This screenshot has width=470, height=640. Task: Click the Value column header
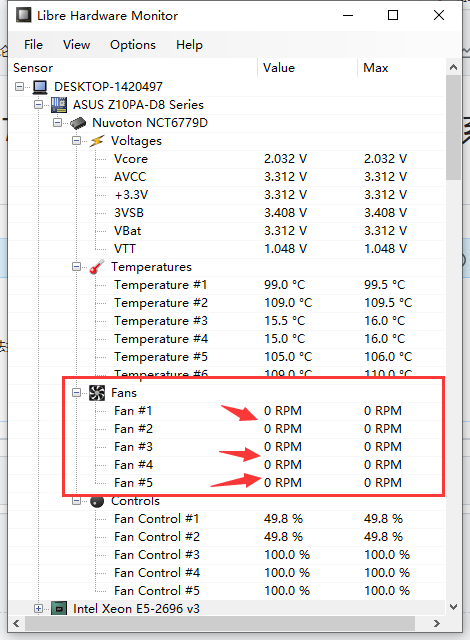pos(308,68)
